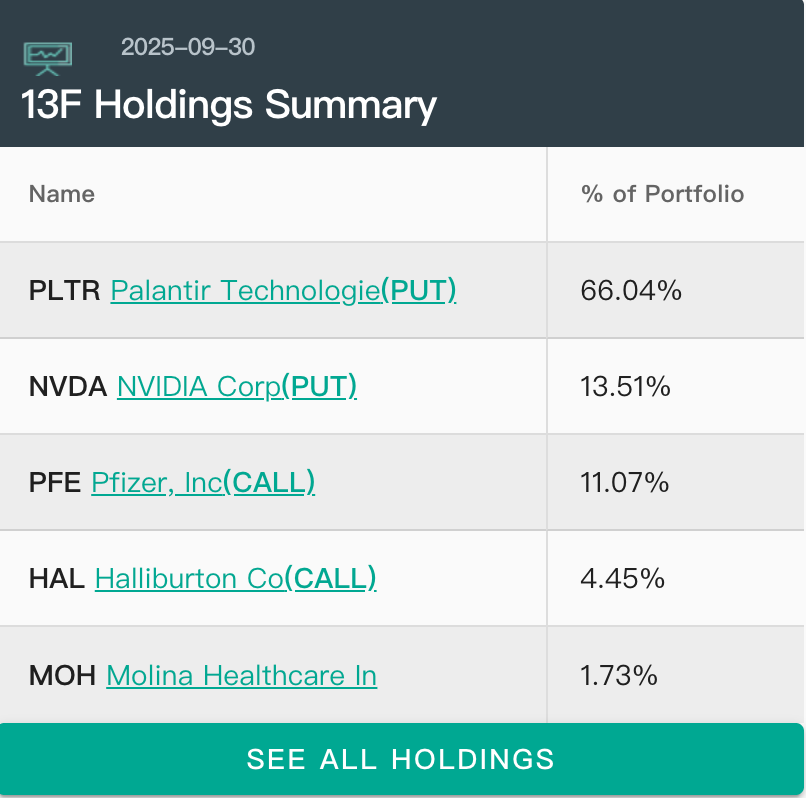Click the NVDA ticker symbol
806x798 pixels.
pyautogui.click(x=68, y=386)
